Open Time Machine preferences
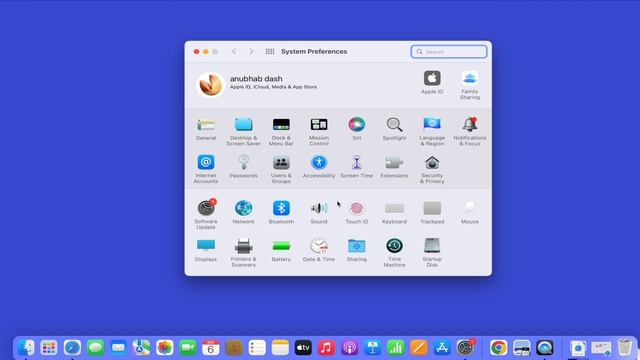Image resolution: width=640 pixels, height=360 pixels. (x=394, y=253)
